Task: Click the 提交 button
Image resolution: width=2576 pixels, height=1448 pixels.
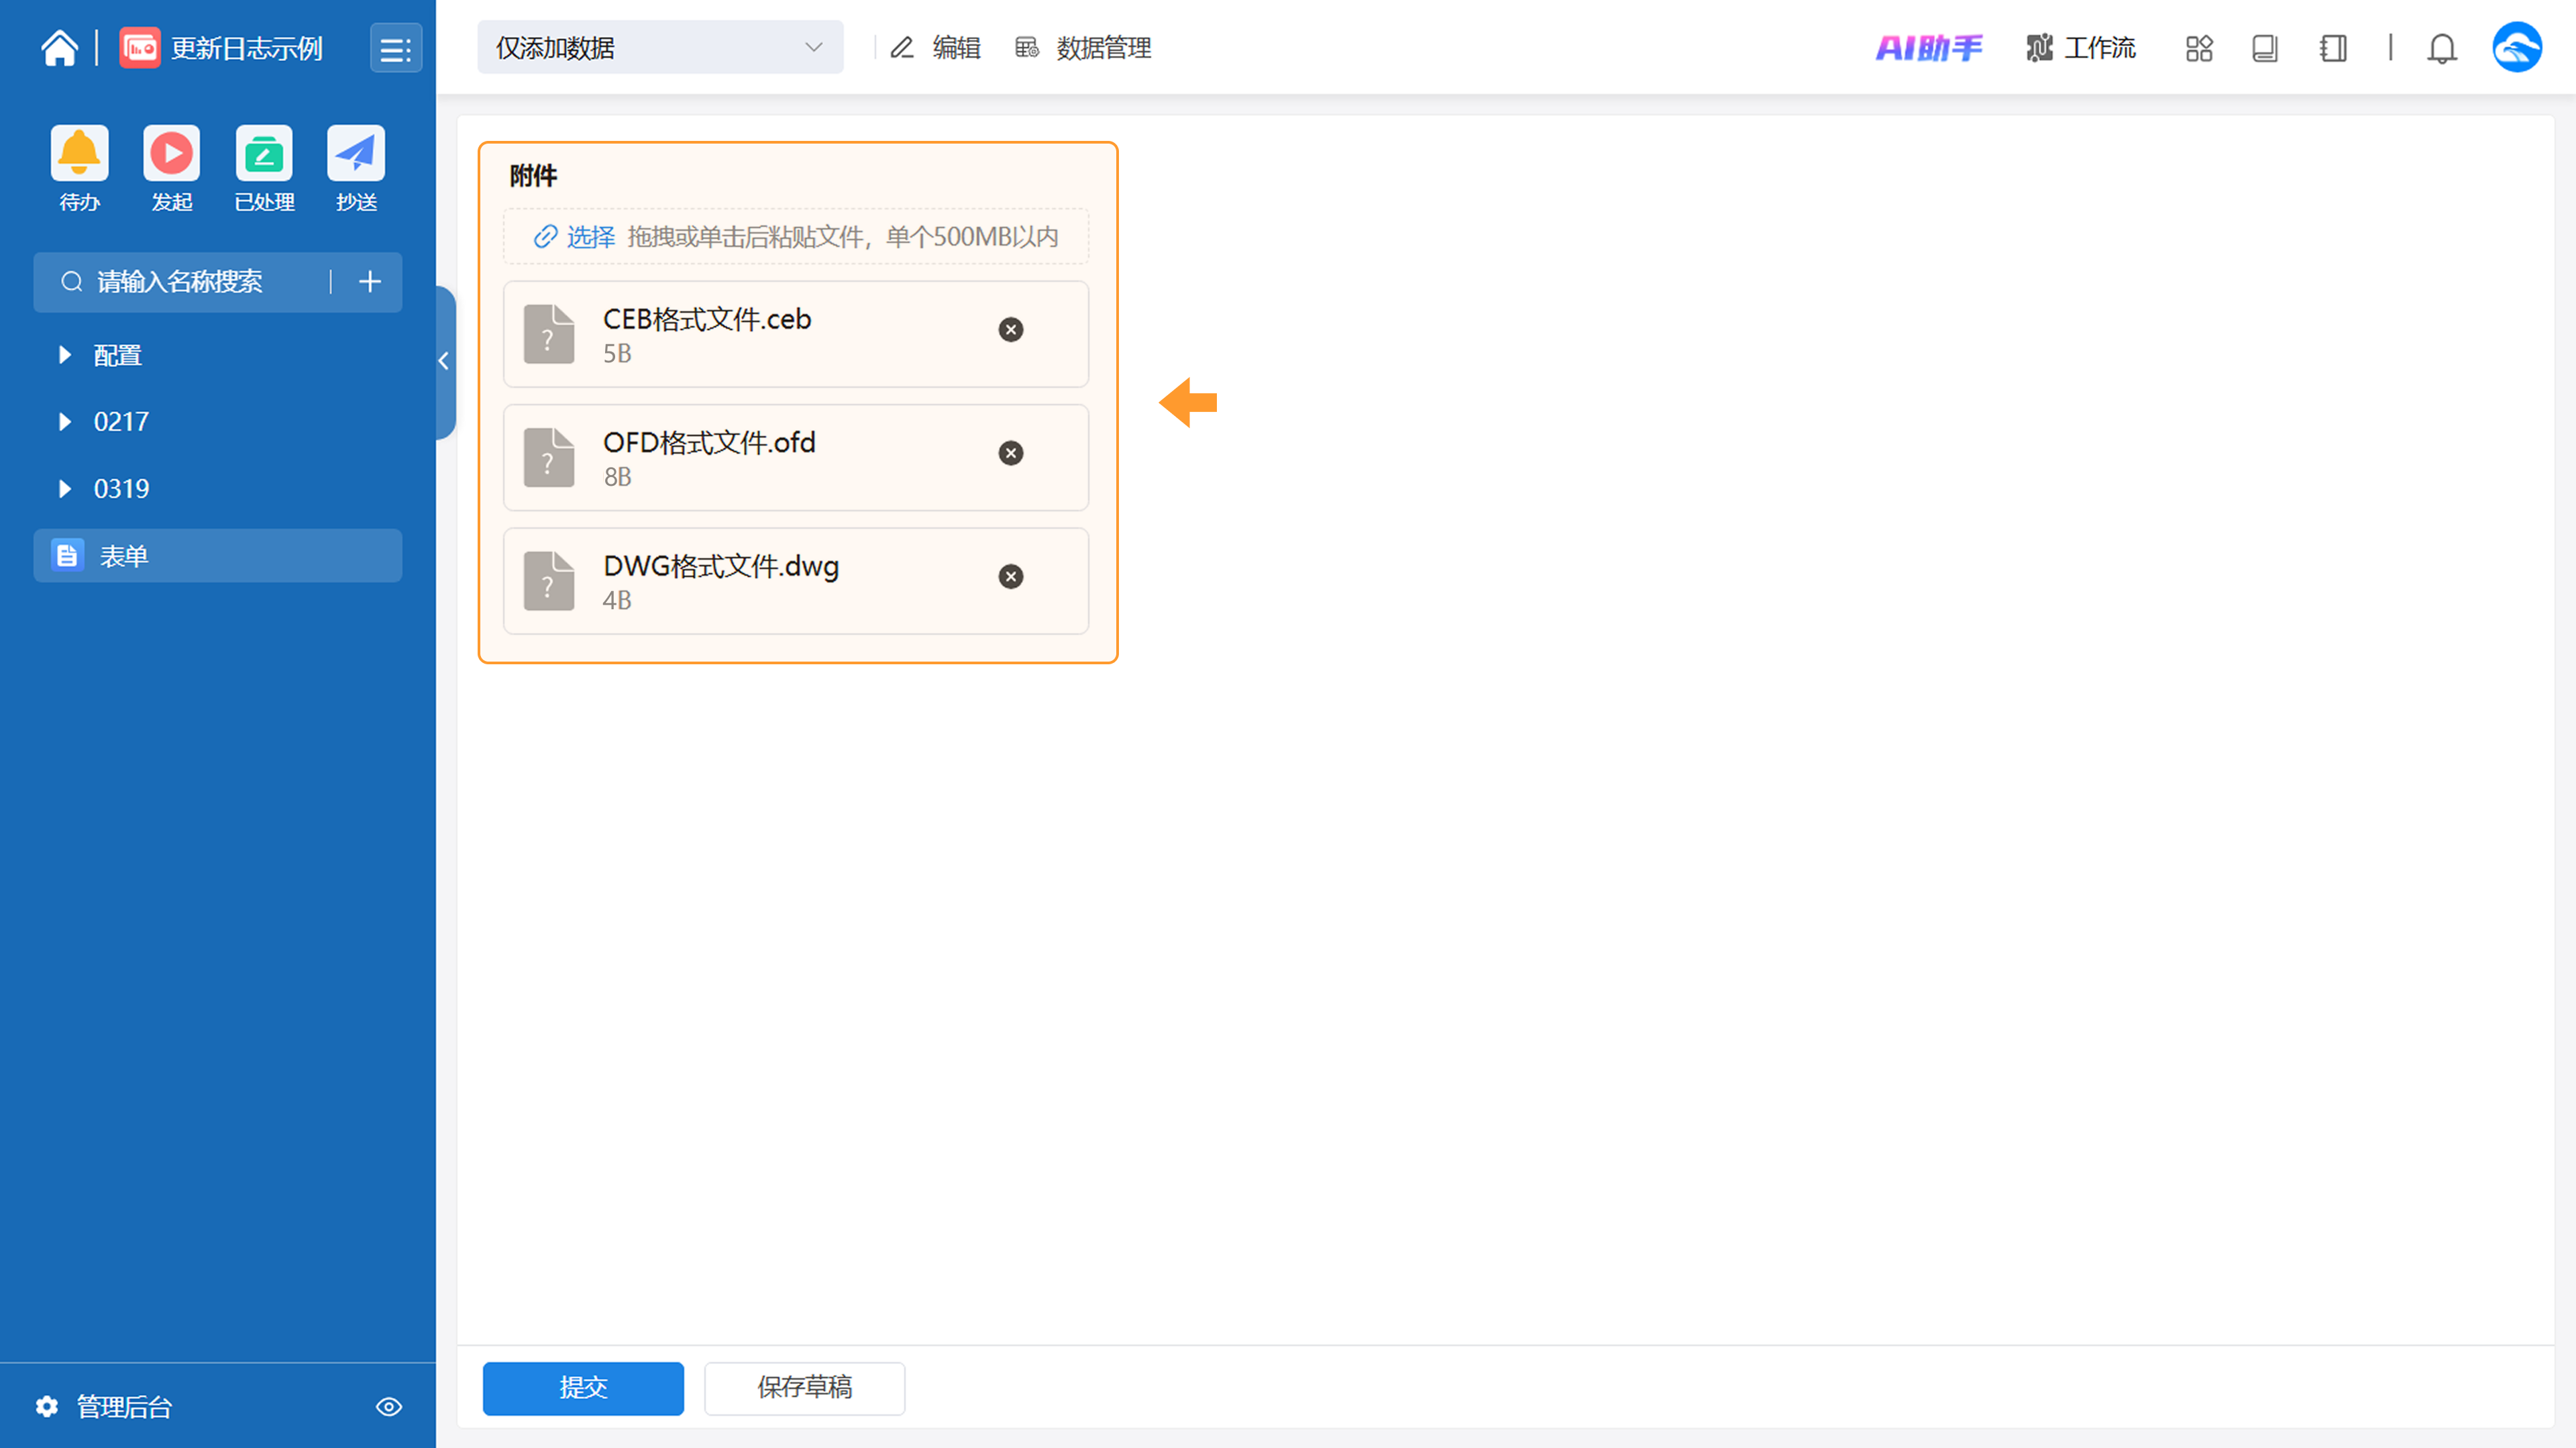Action: [x=583, y=1388]
